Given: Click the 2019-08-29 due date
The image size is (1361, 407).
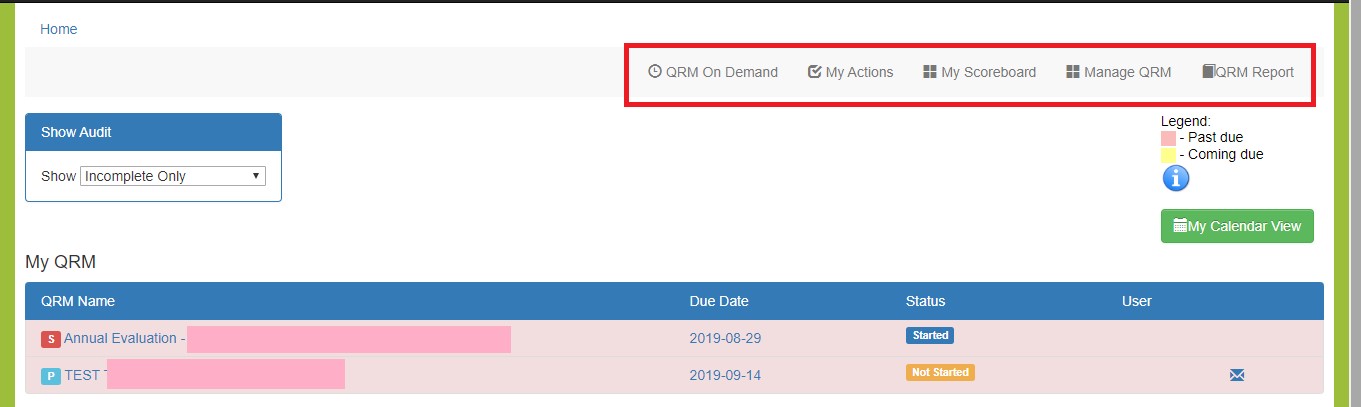Looking at the screenshot, I should (725, 338).
